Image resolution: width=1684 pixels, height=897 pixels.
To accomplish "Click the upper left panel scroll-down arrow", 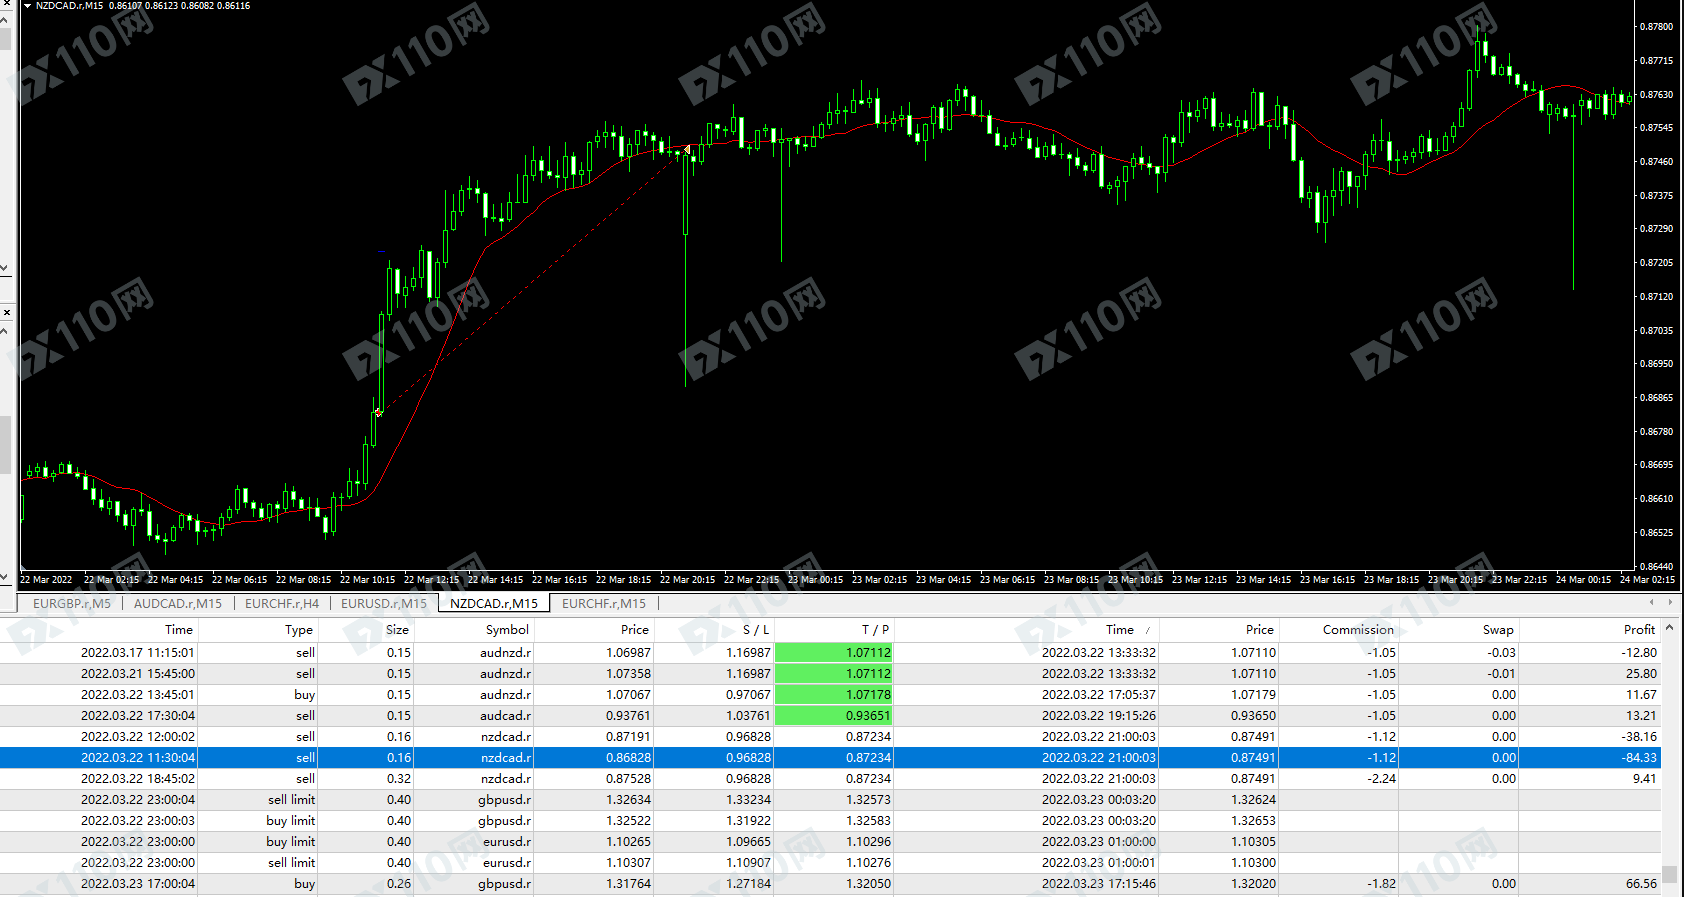I will (5, 268).
